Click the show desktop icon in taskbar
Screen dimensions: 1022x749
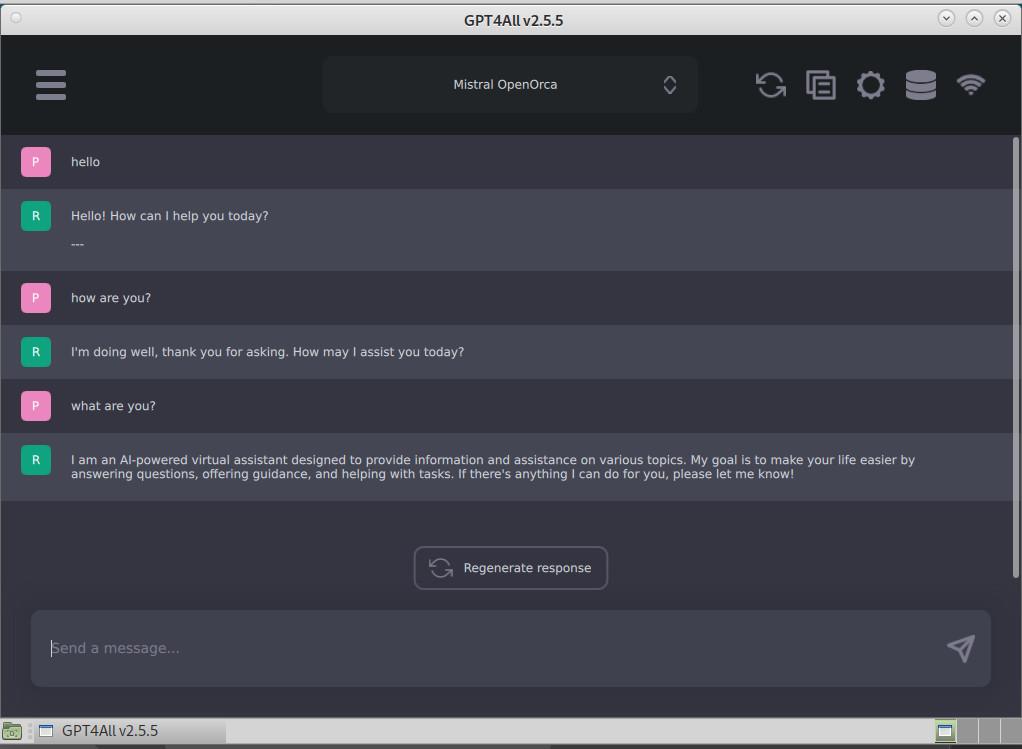pyautogui.click(x=12, y=732)
